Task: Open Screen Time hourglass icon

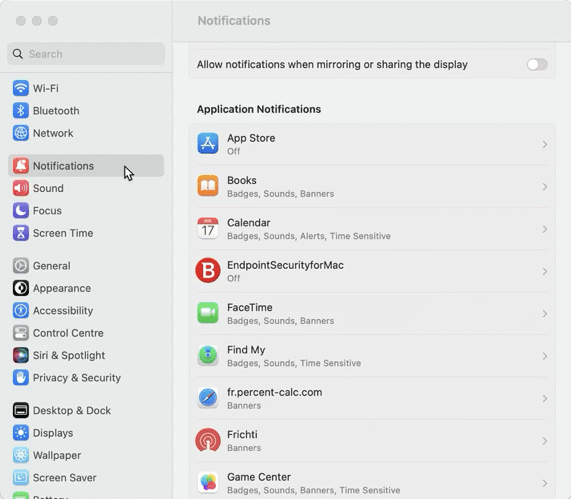Action: (x=21, y=233)
